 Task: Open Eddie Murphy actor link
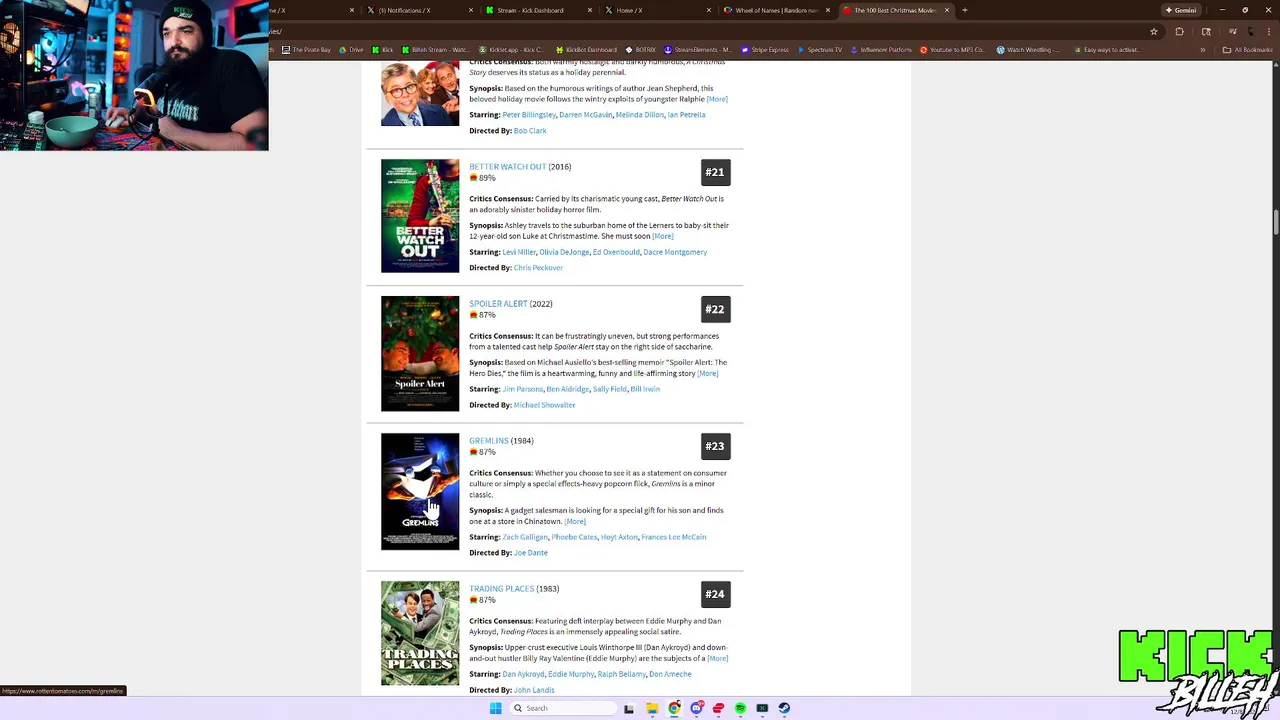coord(571,674)
